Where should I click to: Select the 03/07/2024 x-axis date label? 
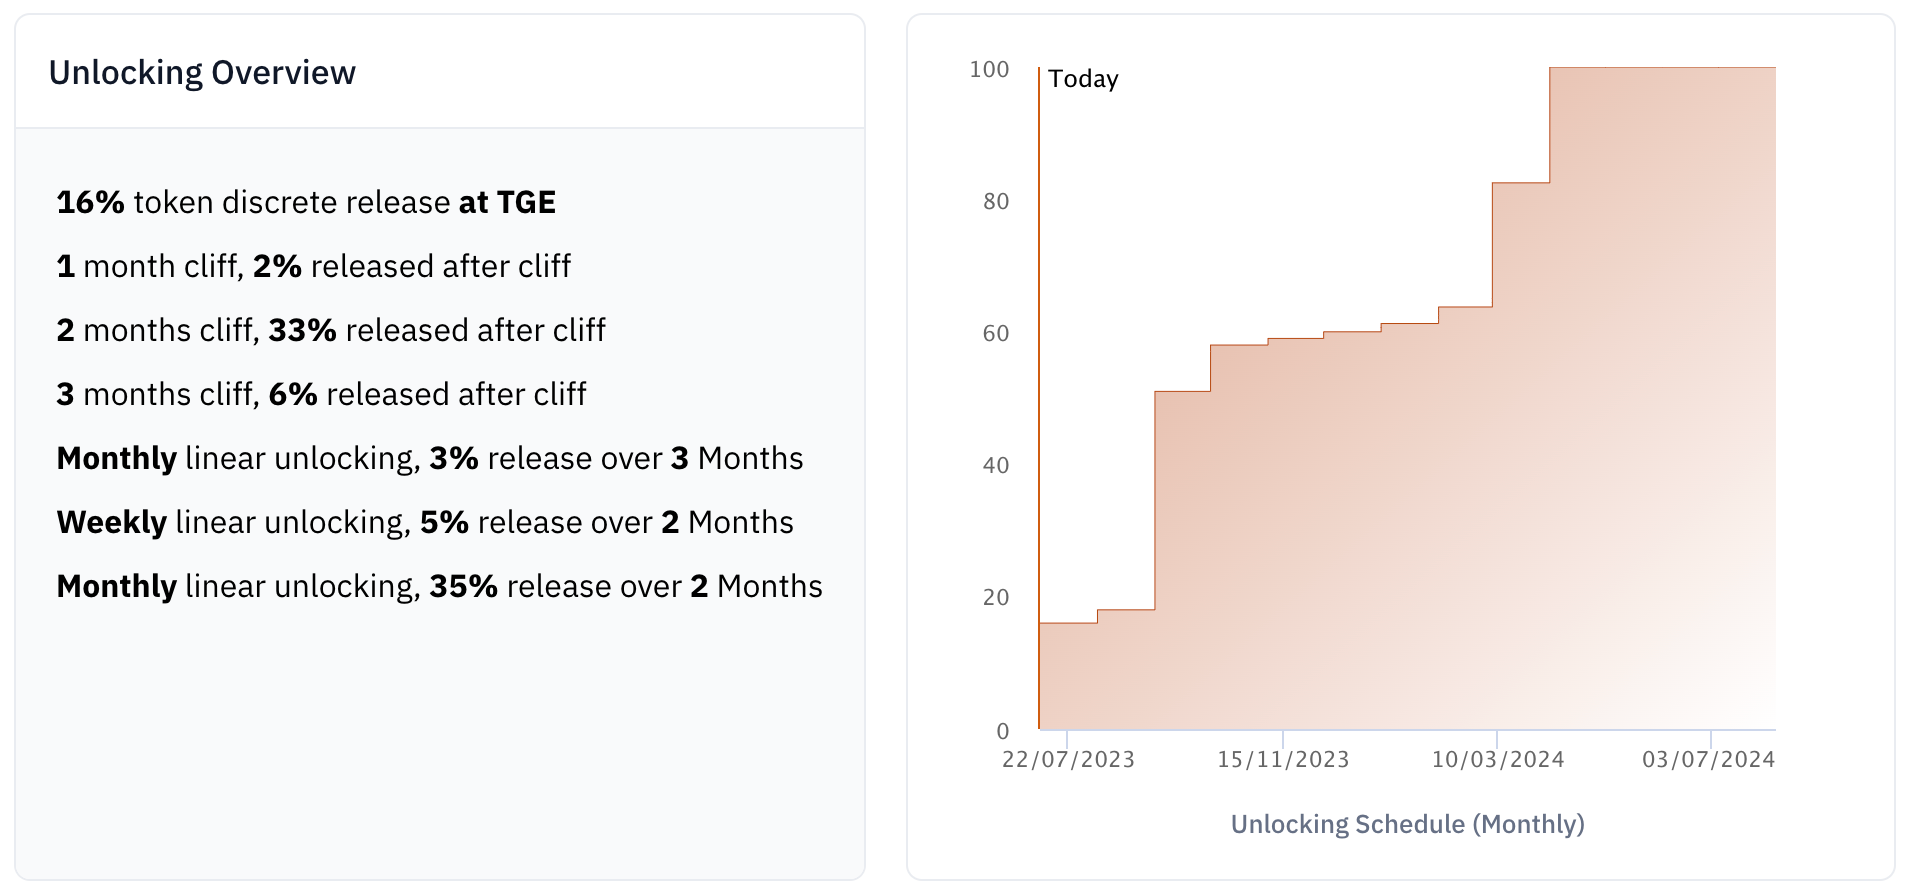[x=1708, y=760]
